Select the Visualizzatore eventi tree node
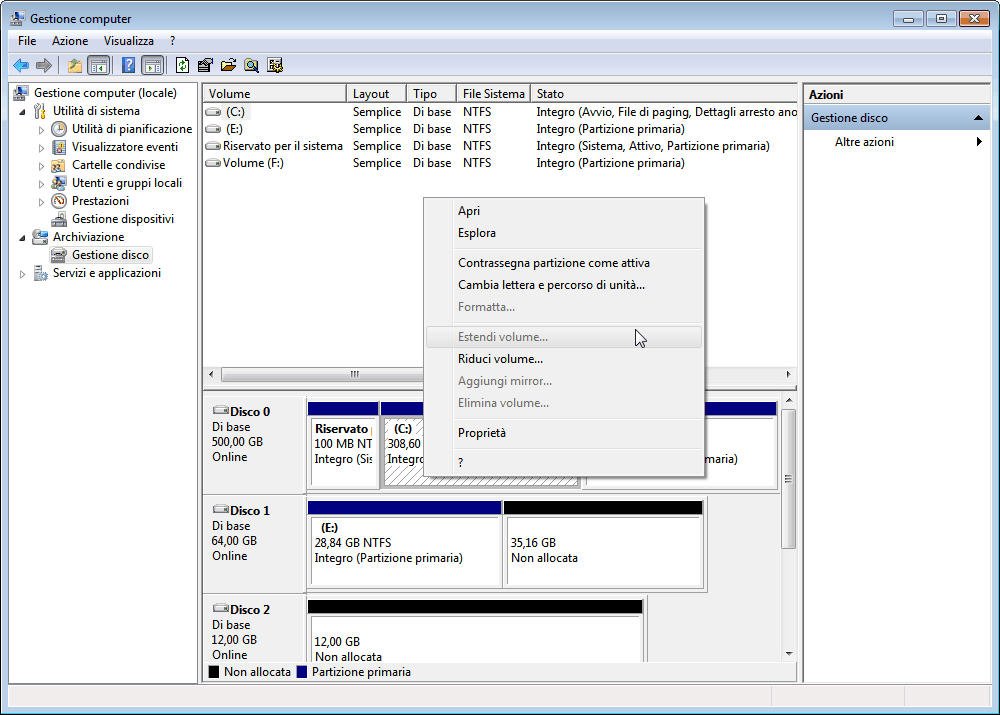This screenshot has height=715, width=1000. point(124,147)
